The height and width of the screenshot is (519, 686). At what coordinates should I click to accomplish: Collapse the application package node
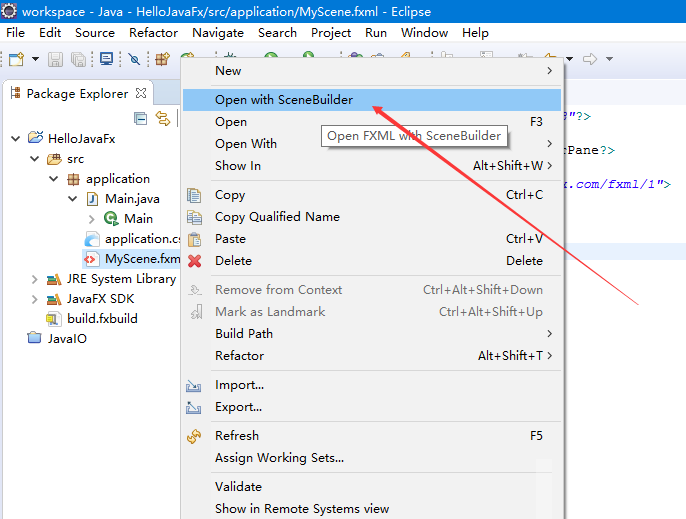[54, 179]
